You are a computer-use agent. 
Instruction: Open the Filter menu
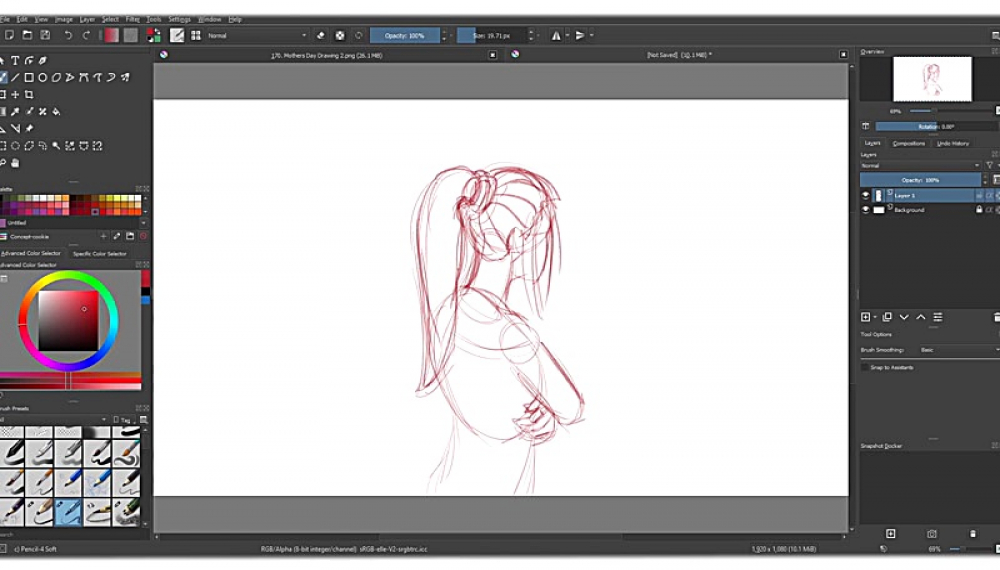click(x=133, y=19)
